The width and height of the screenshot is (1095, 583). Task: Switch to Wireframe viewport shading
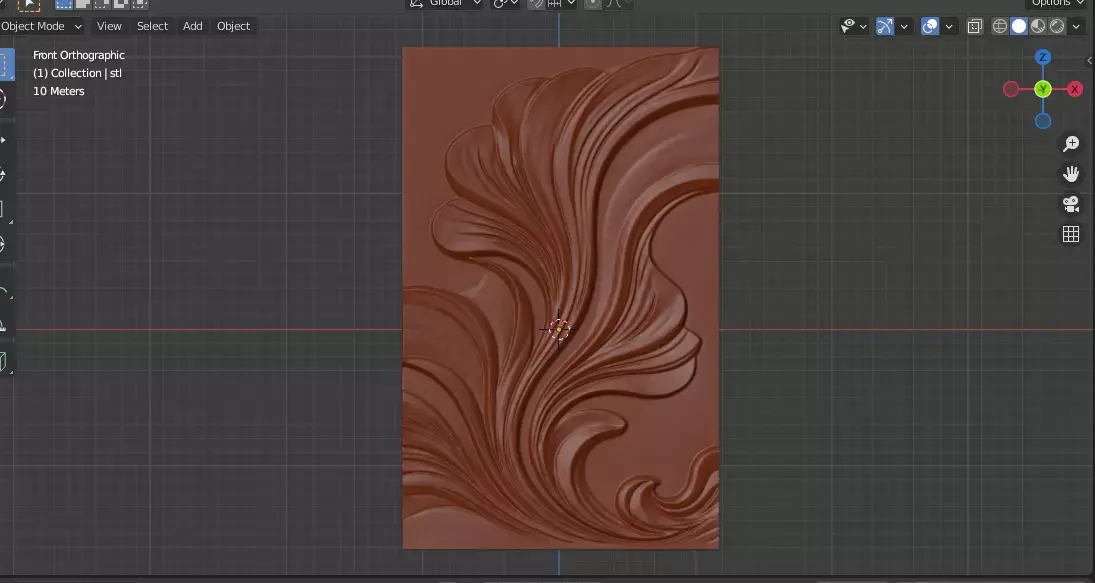(1000, 27)
